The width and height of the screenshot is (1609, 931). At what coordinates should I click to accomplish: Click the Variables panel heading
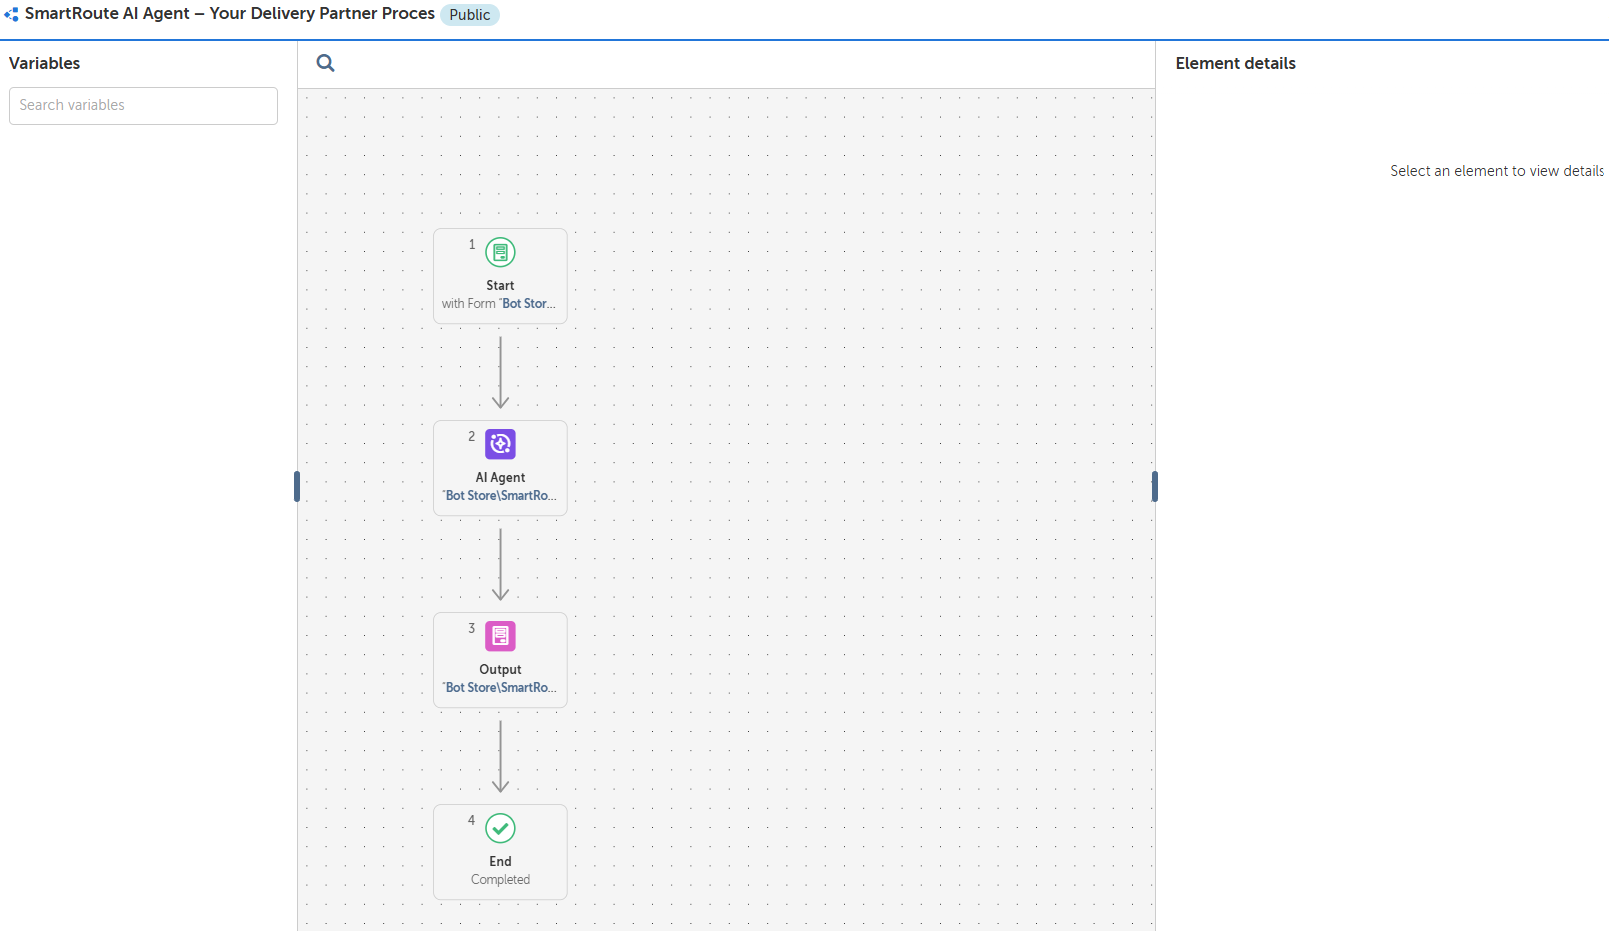coord(45,63)
